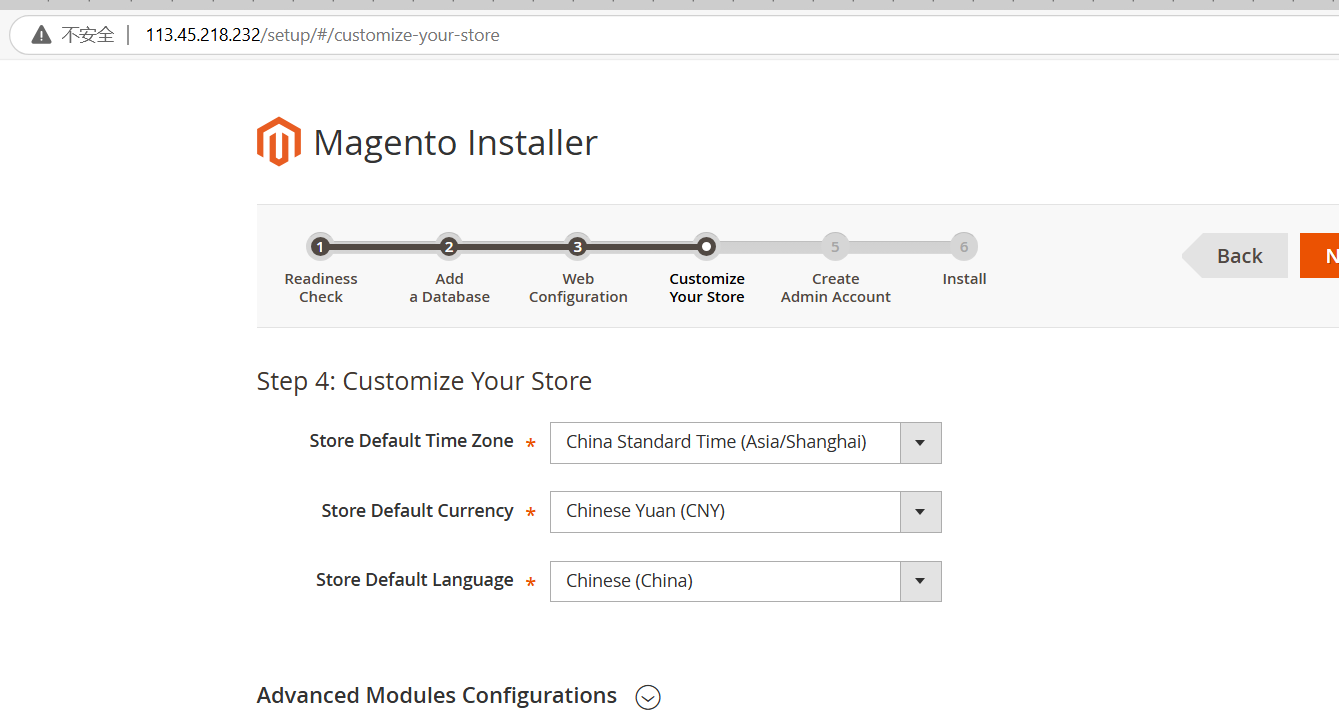Viewport: 1339px width, 723px height.
Task: Click the Store Default Currency label
Action: (417, 511)
